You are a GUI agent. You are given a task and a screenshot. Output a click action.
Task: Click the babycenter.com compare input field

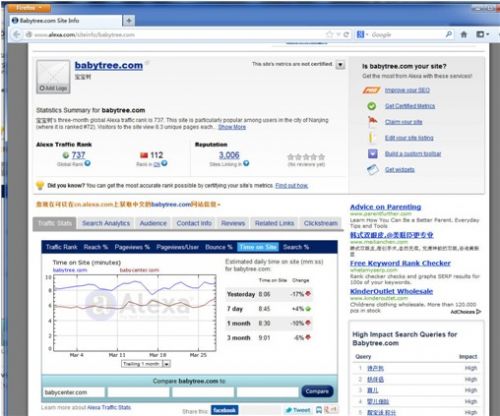tap(73, 392)
